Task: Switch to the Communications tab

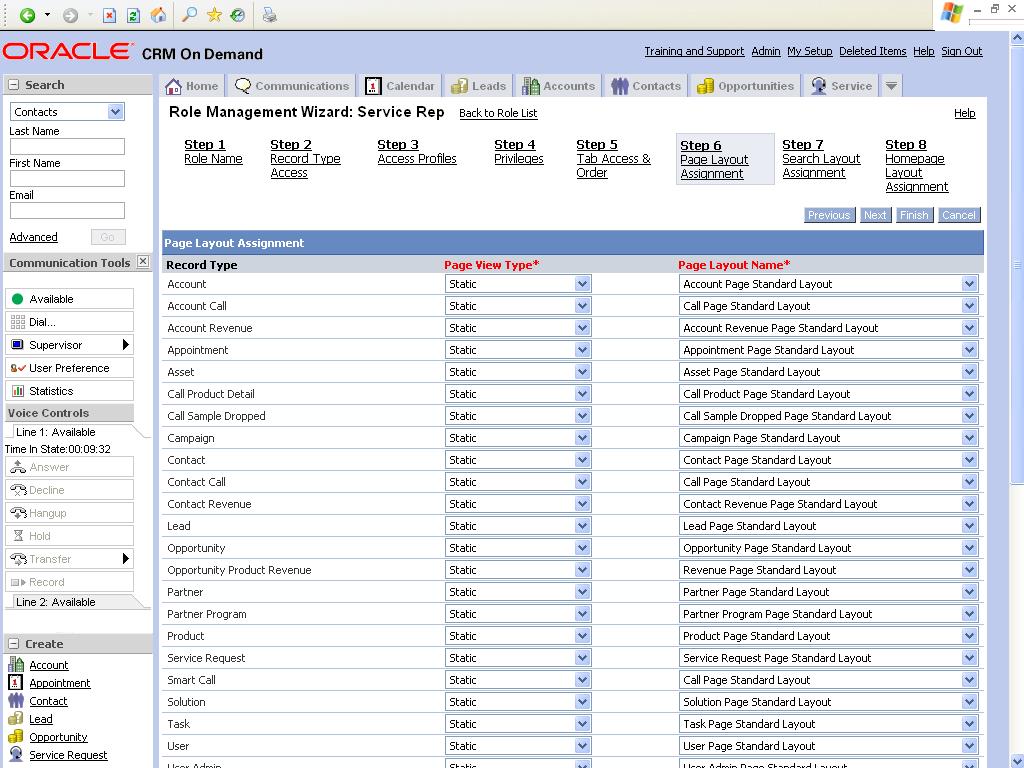Action: pos(292,86)
